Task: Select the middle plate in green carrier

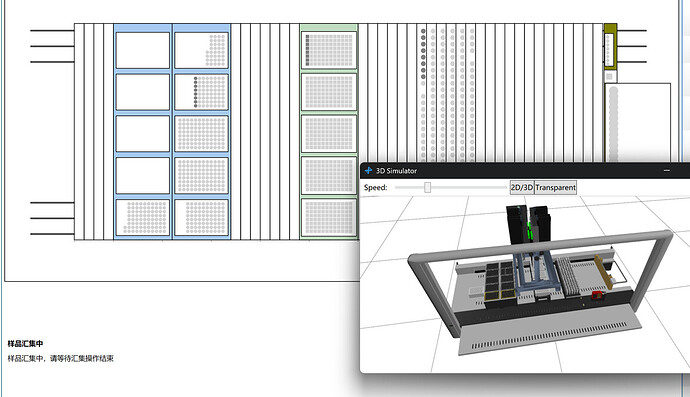Action: pos(329,134)
